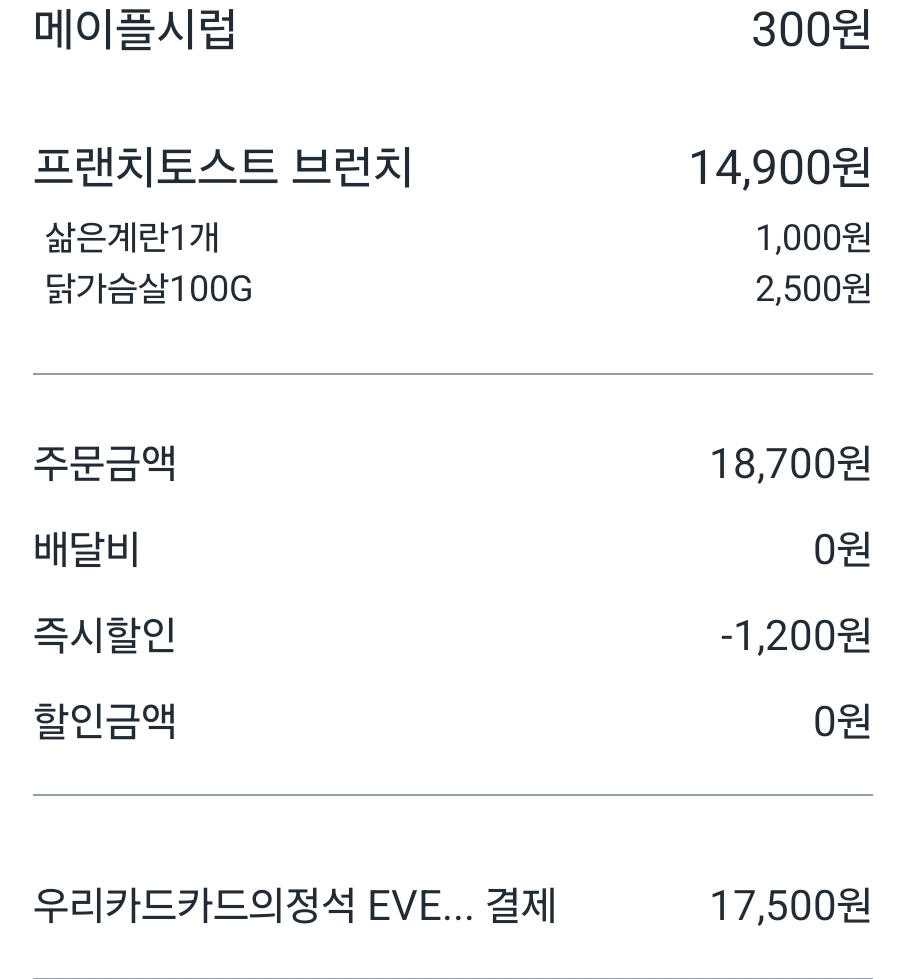Tap the 배달비 label
The image size is (904, 979).
[86, 550]
